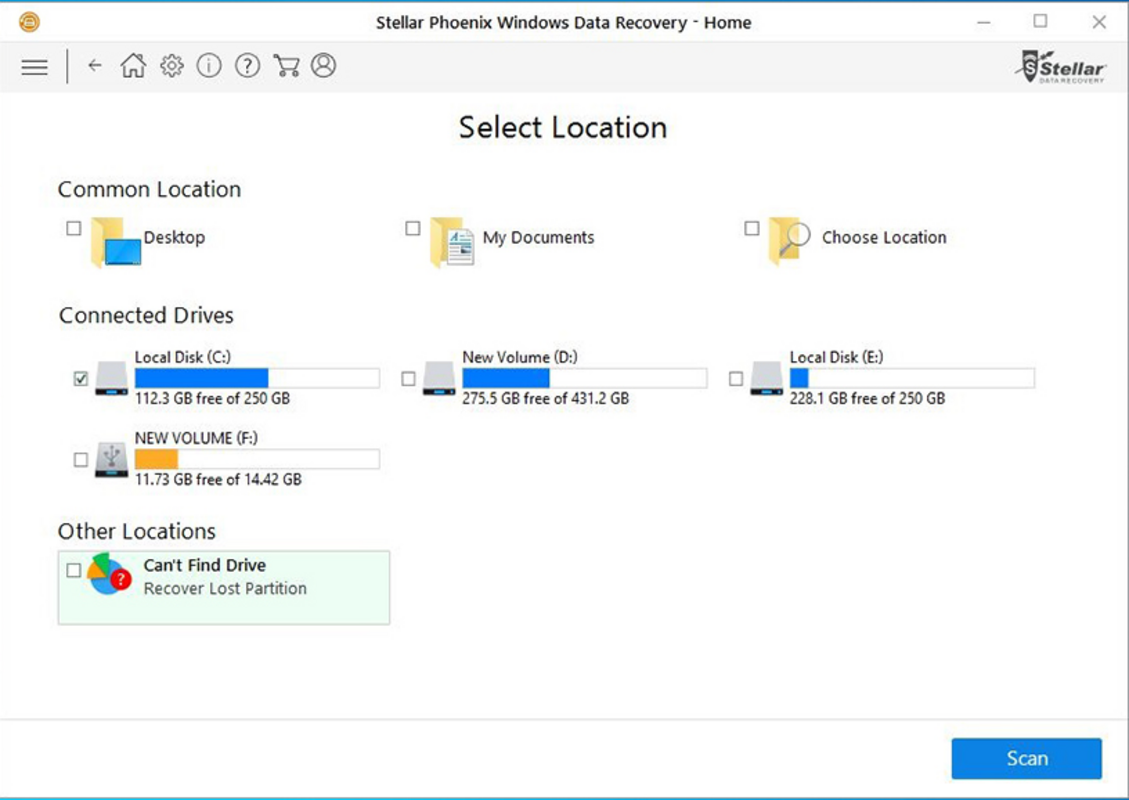Click the app icon in the title bar
Viewport: 1129px width, 800px height.
click(30, 22)
